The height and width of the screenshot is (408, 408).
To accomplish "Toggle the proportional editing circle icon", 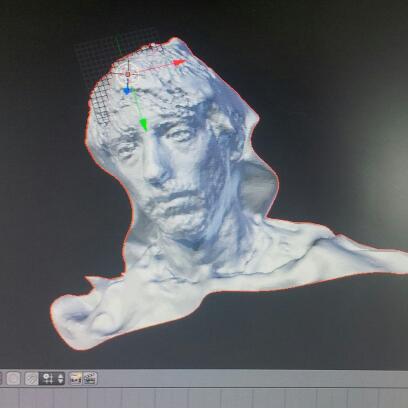I will 14,379.
